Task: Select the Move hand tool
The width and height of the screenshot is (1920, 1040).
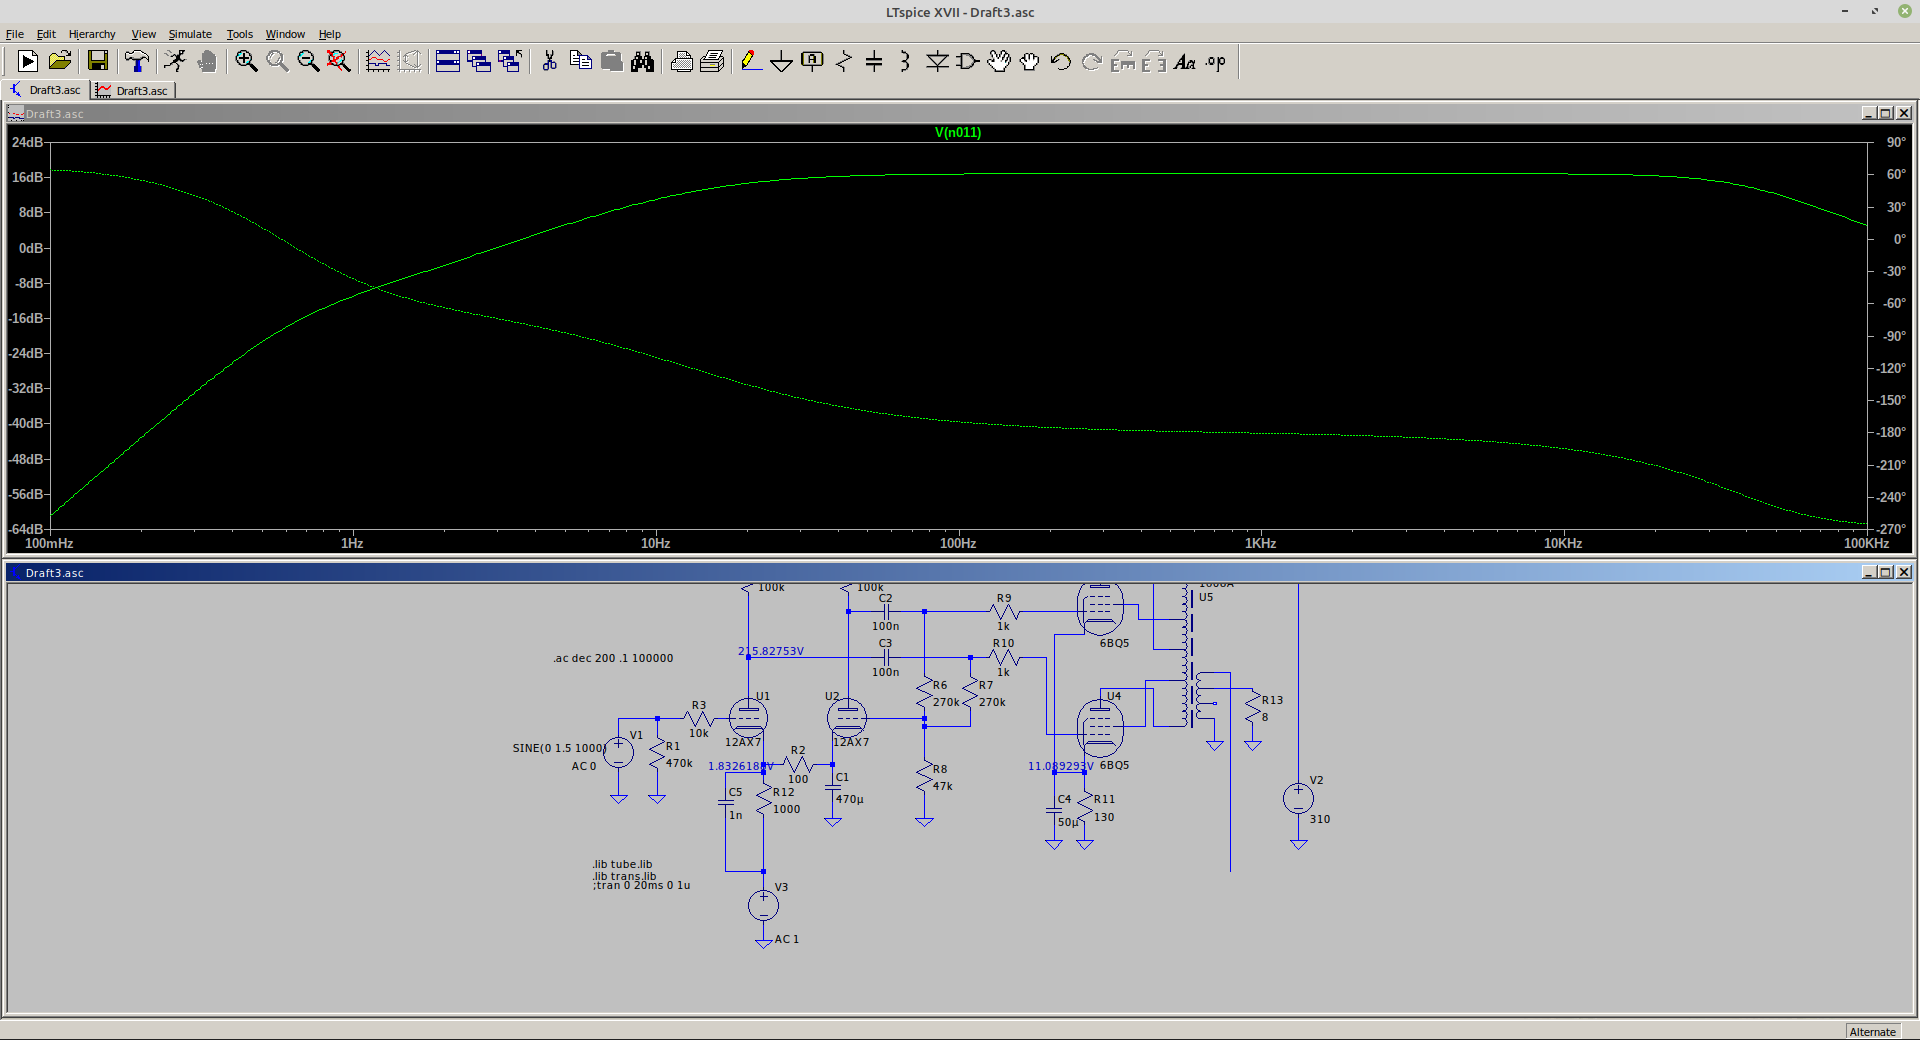Action: [999, 62]
